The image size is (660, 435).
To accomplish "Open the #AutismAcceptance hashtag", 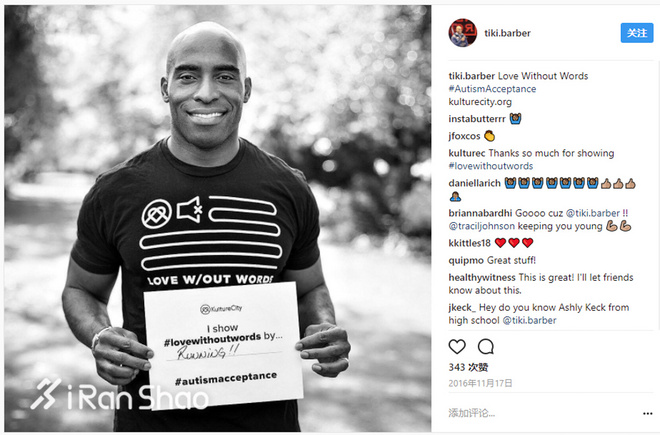I will point(492,89).
